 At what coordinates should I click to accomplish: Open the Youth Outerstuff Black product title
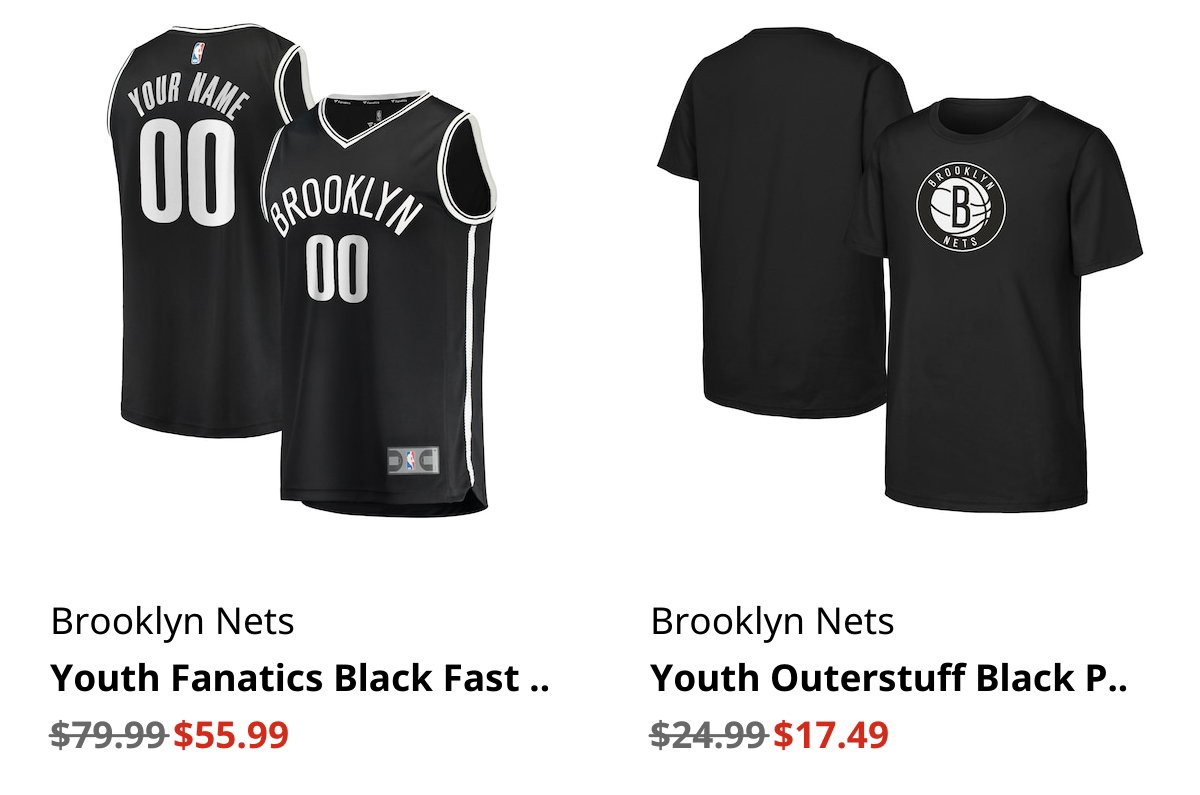coord(889,679)
